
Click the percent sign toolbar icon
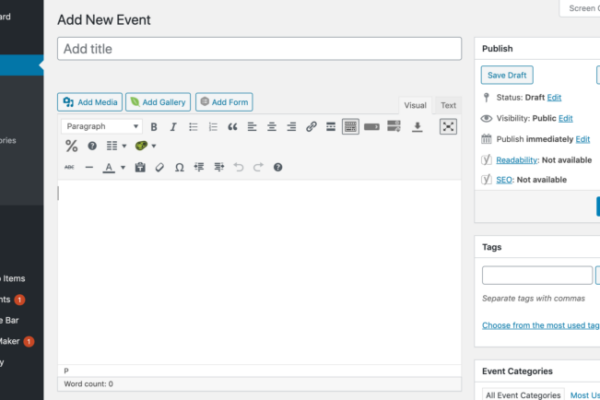point(71,146)
